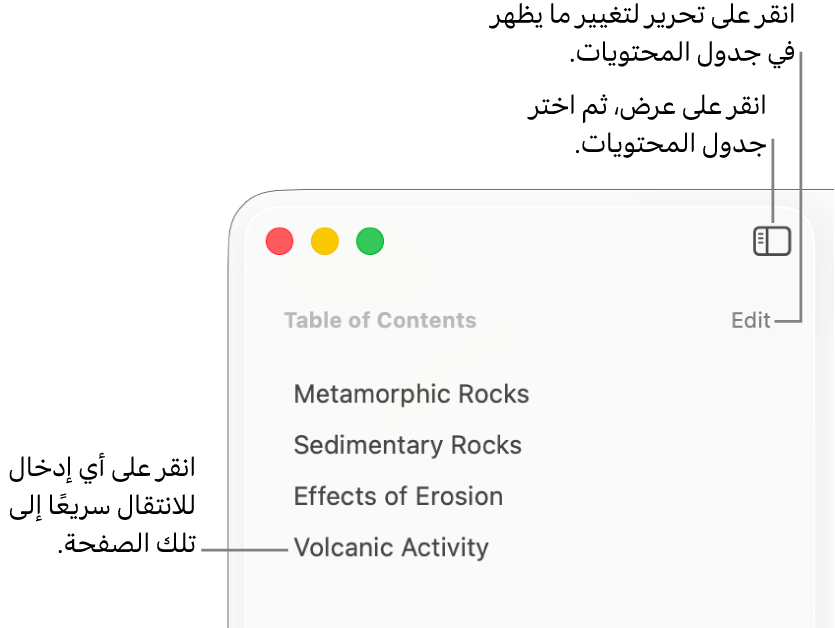
Task: Open the Metamorphic Rocks entry
Action: pyautogui.click(x=411, y=394)
